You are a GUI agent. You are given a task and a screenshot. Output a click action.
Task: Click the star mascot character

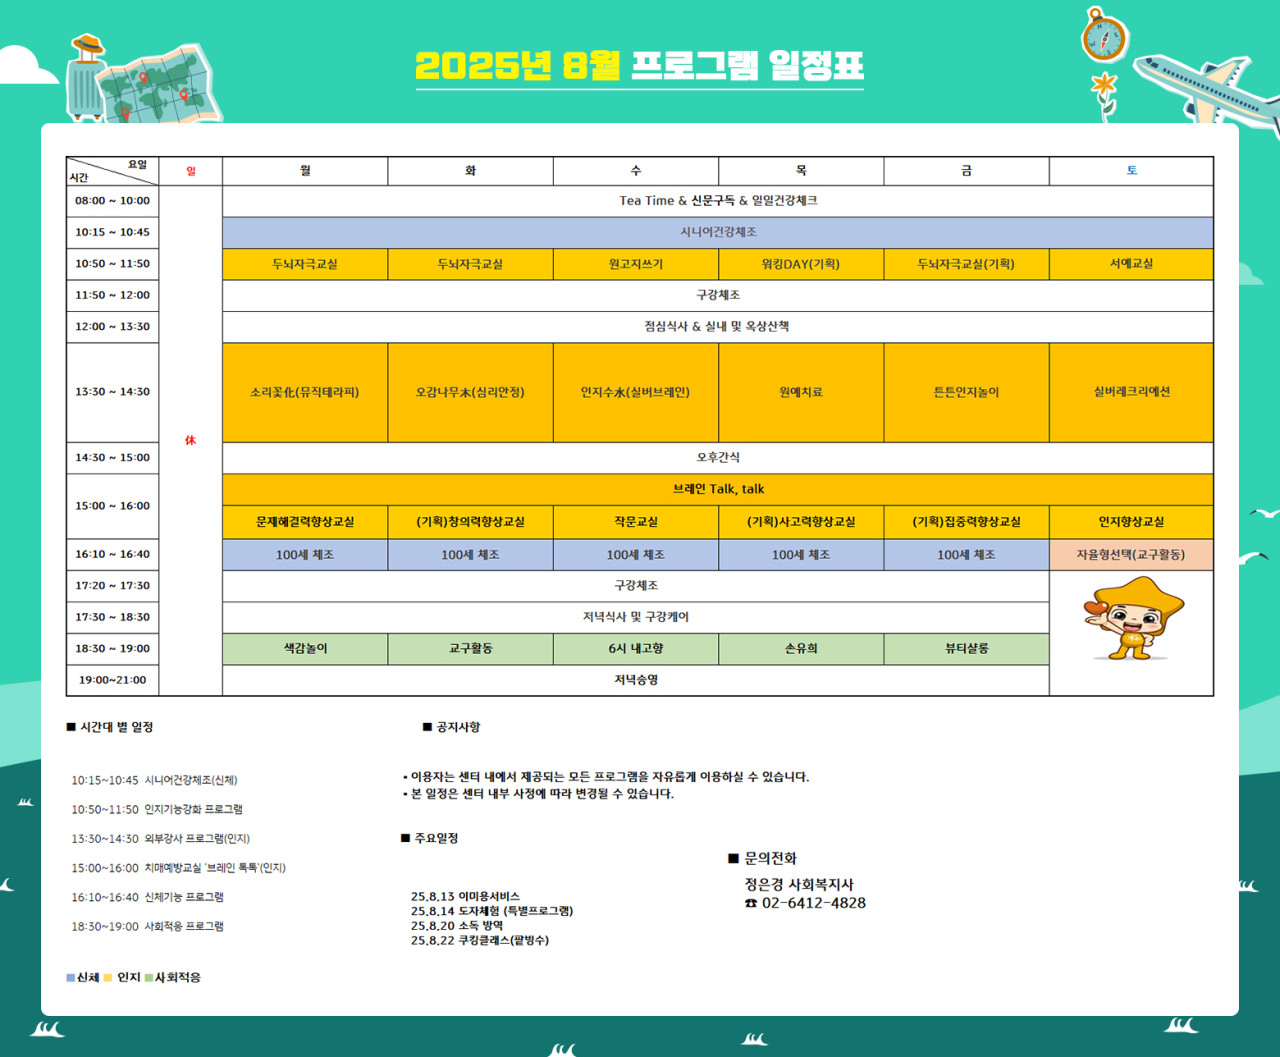(x=1132, y=619)
